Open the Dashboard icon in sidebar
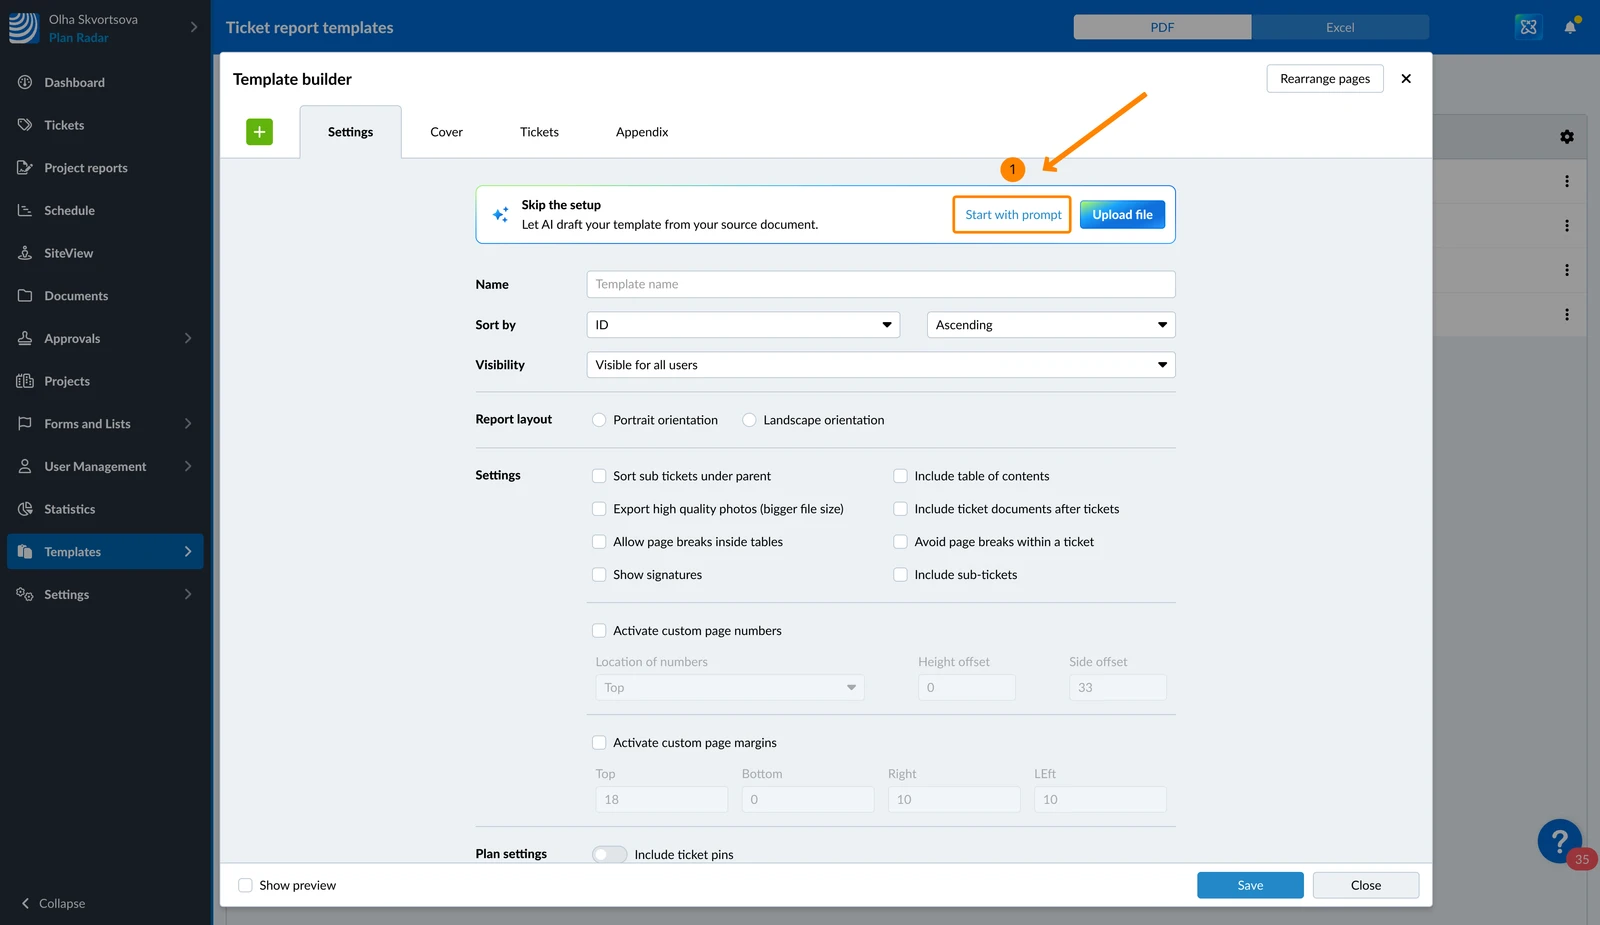Image resolution: width=1600 pixels, height=925 pixels. 25,82
